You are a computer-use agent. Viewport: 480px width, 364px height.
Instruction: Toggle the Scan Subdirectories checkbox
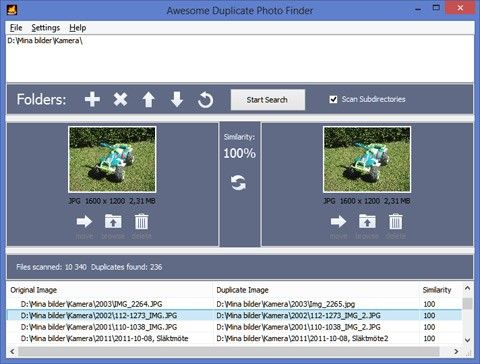(333, 99)
